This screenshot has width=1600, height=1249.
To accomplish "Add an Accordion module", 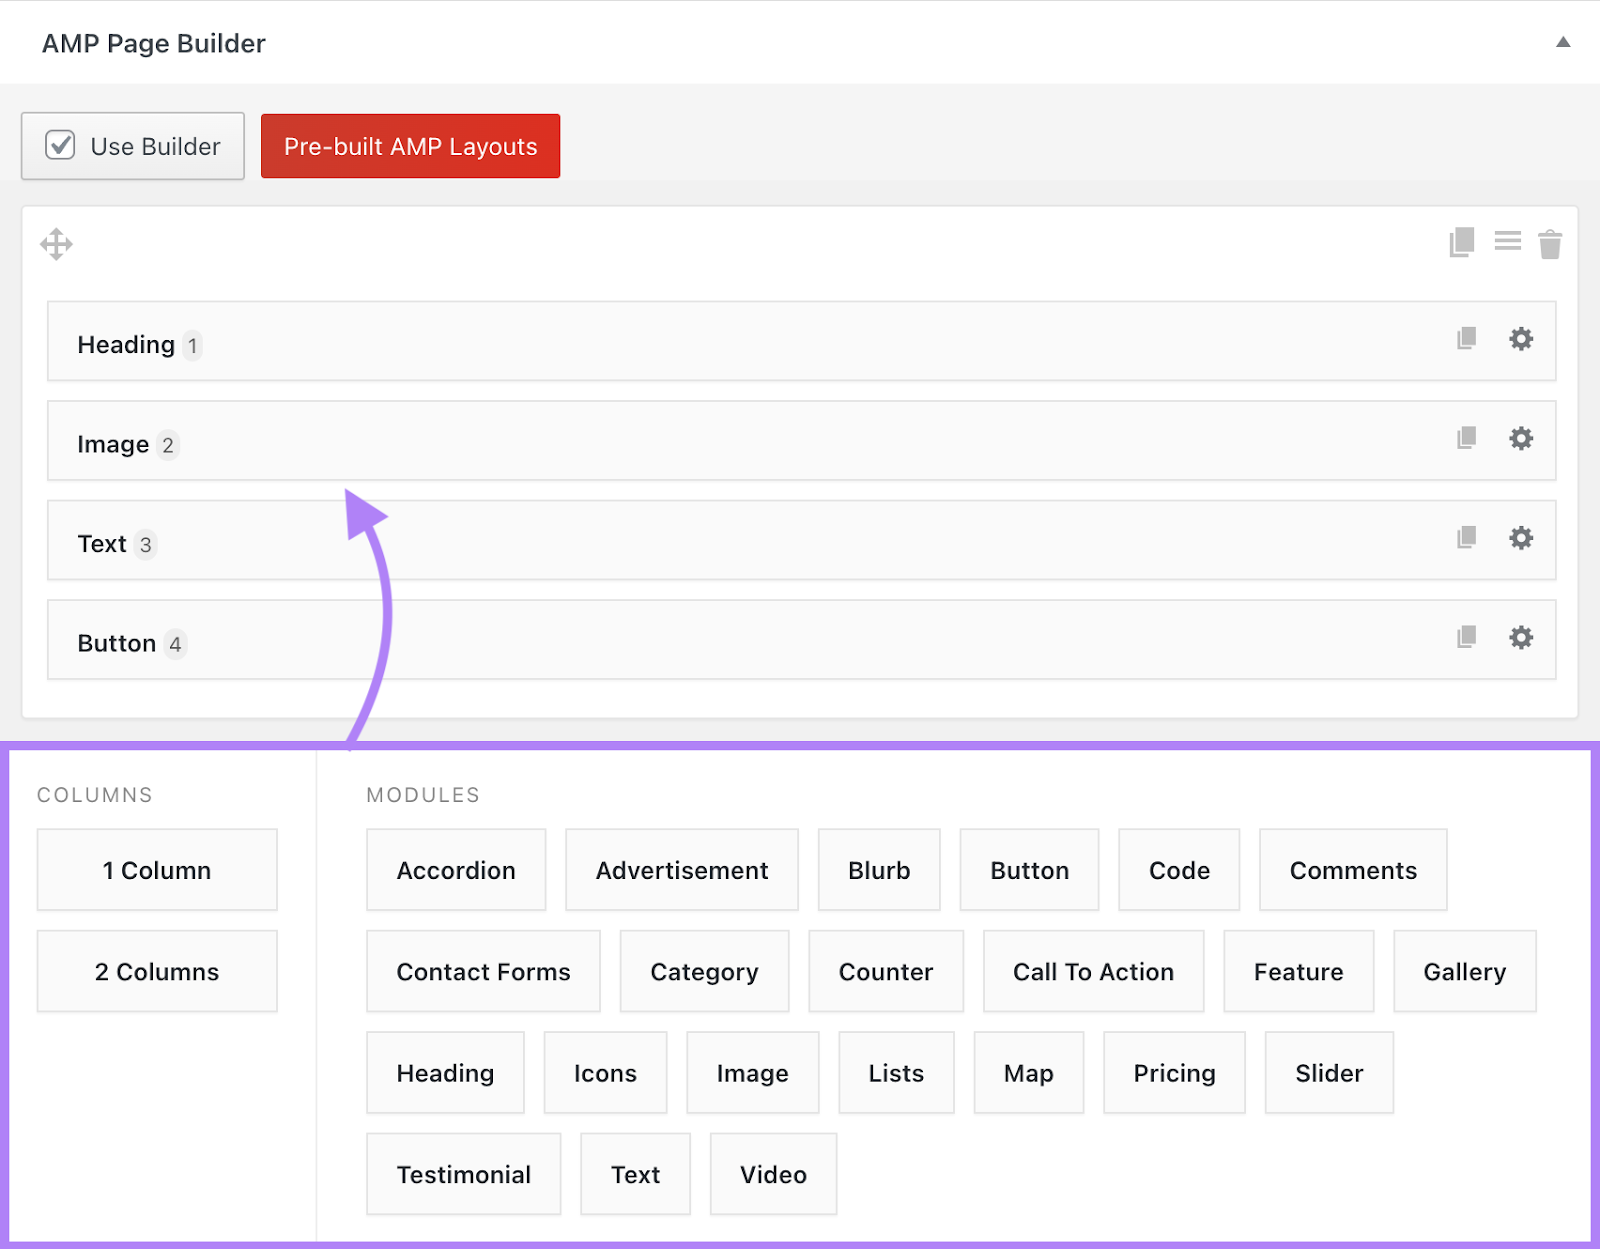I will click(455, 869).
